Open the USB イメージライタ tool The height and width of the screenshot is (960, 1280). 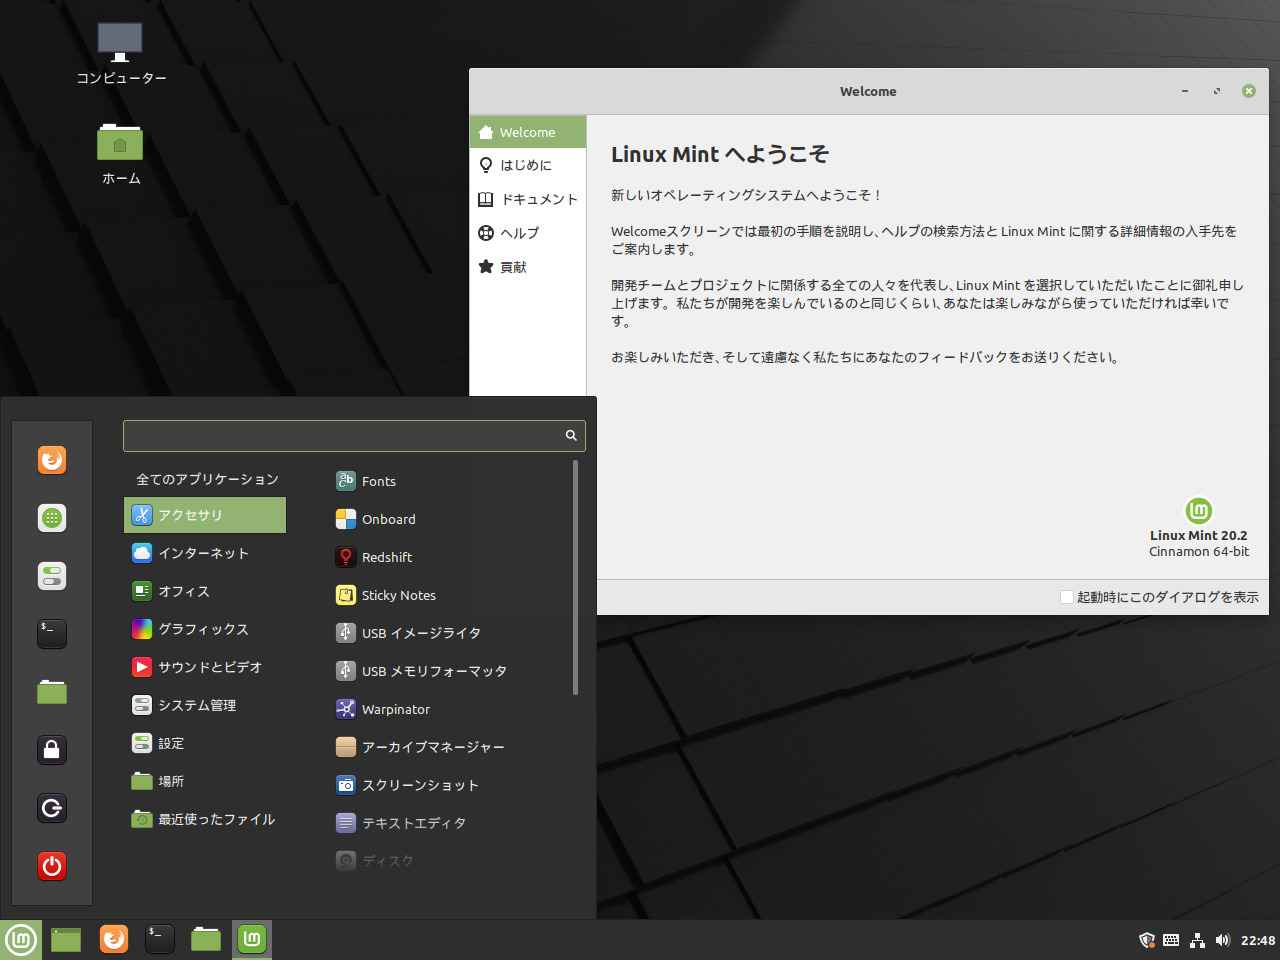(420, 633)
